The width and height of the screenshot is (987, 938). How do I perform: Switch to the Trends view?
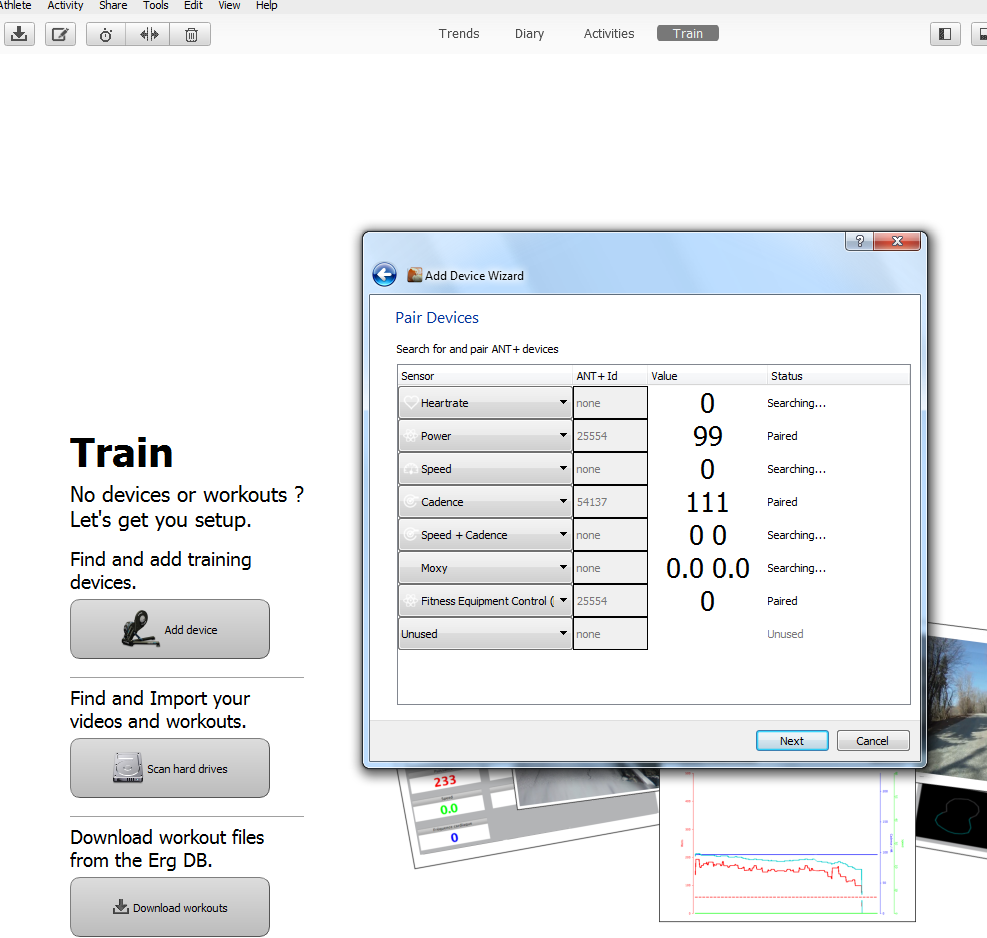(x=459, y=33)
